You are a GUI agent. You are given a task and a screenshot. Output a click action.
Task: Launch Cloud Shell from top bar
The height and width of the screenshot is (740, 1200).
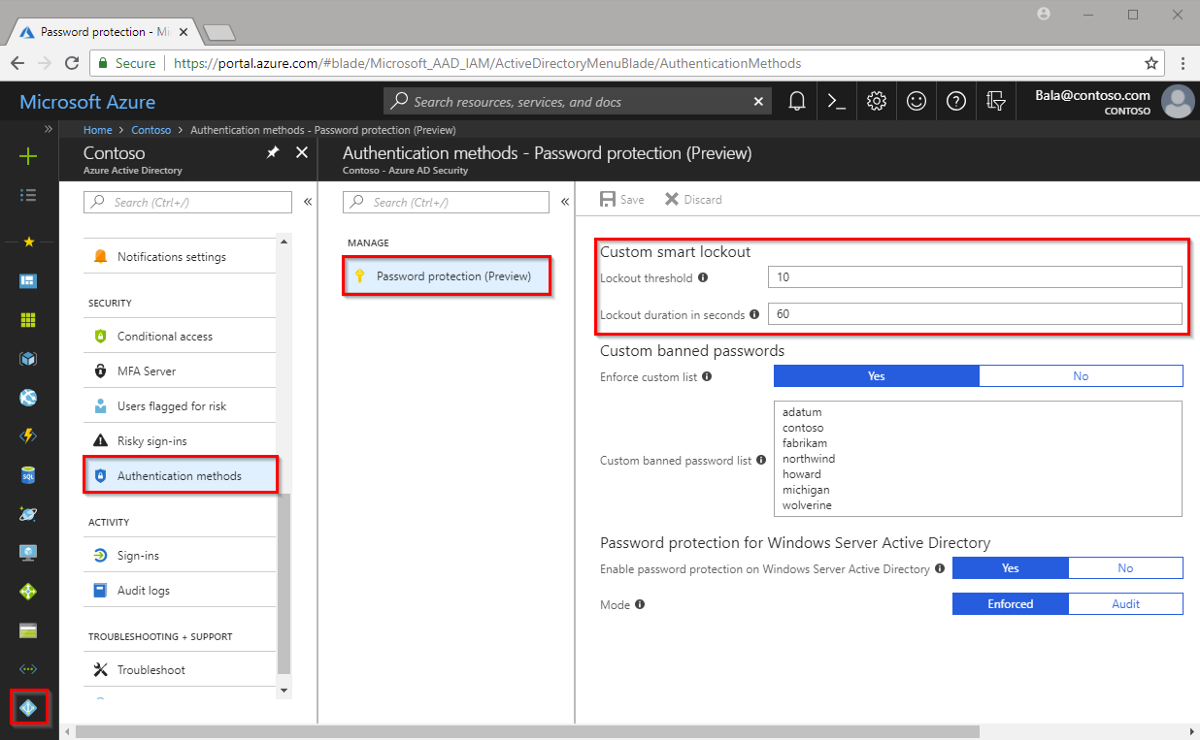click(836, 101)
